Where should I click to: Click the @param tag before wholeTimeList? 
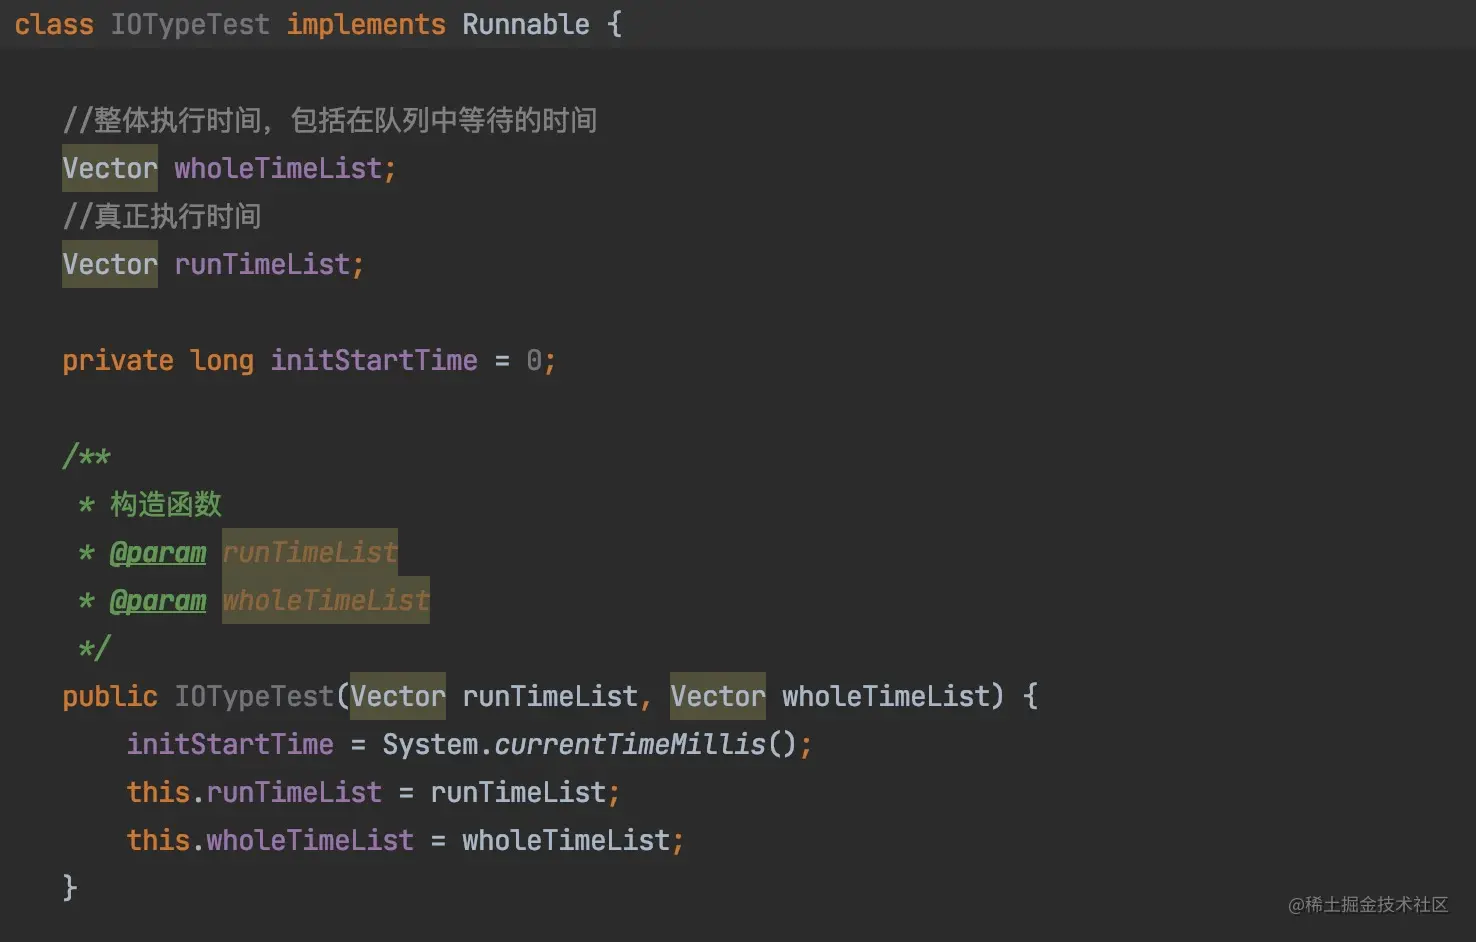(158, 600)
